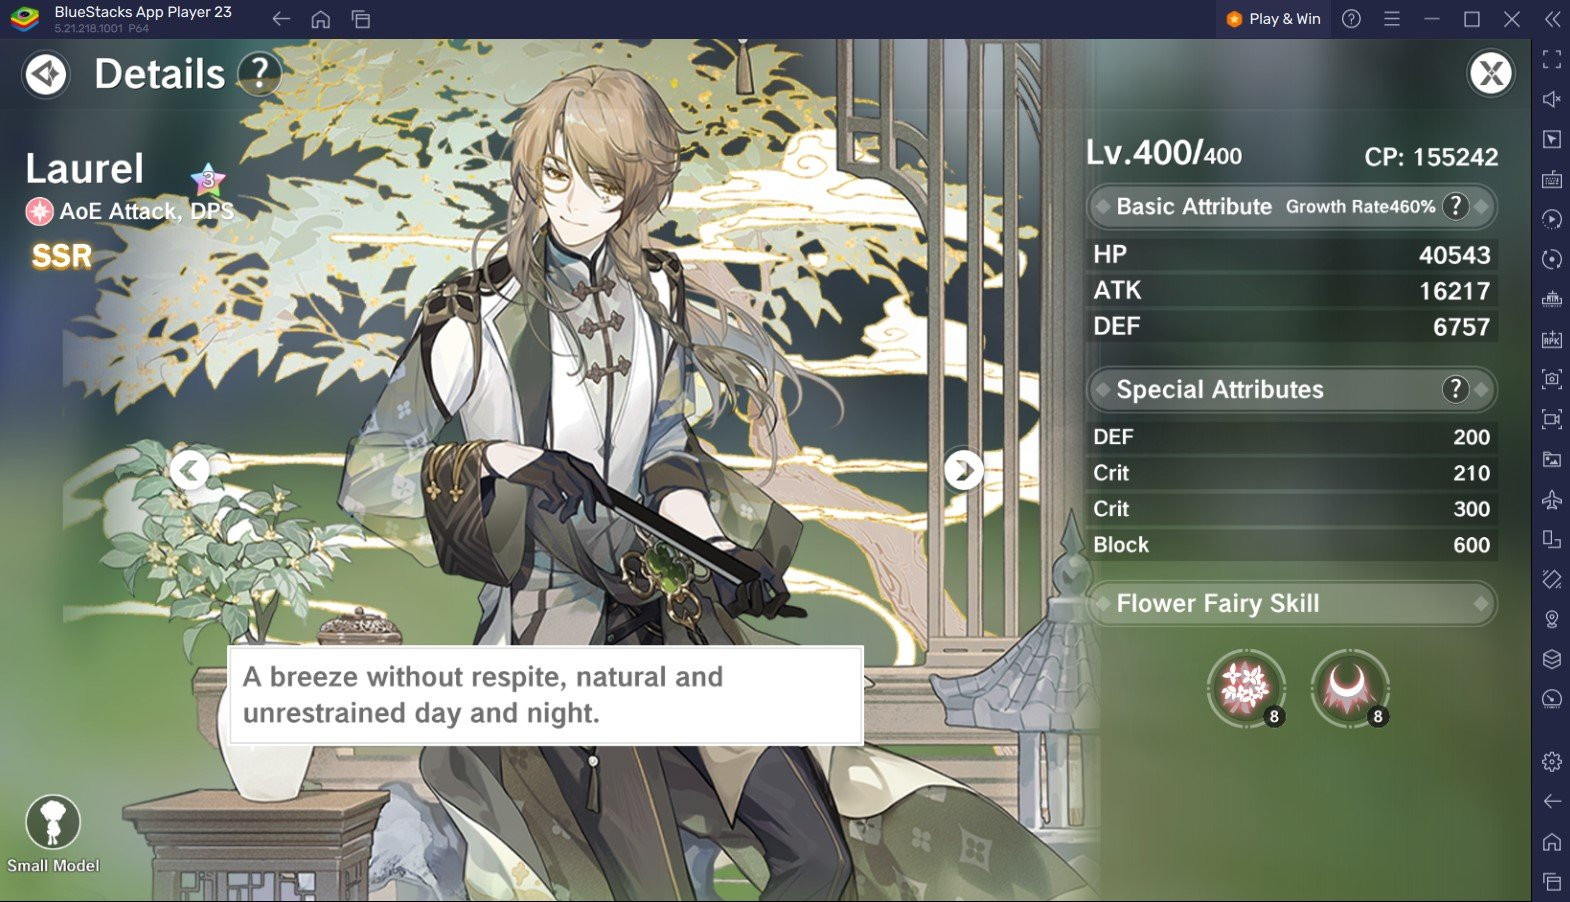Open the BlueStacks help icon in the title bar
This screenshot has width=1570, height=902.
1351,19
